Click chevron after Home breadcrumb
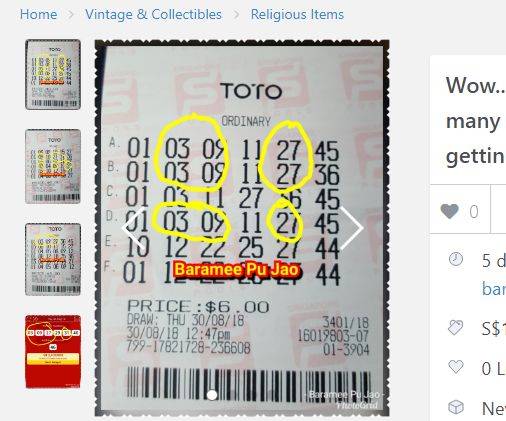The width and height of the screenshot is (506, 421). tap(71, 14)
